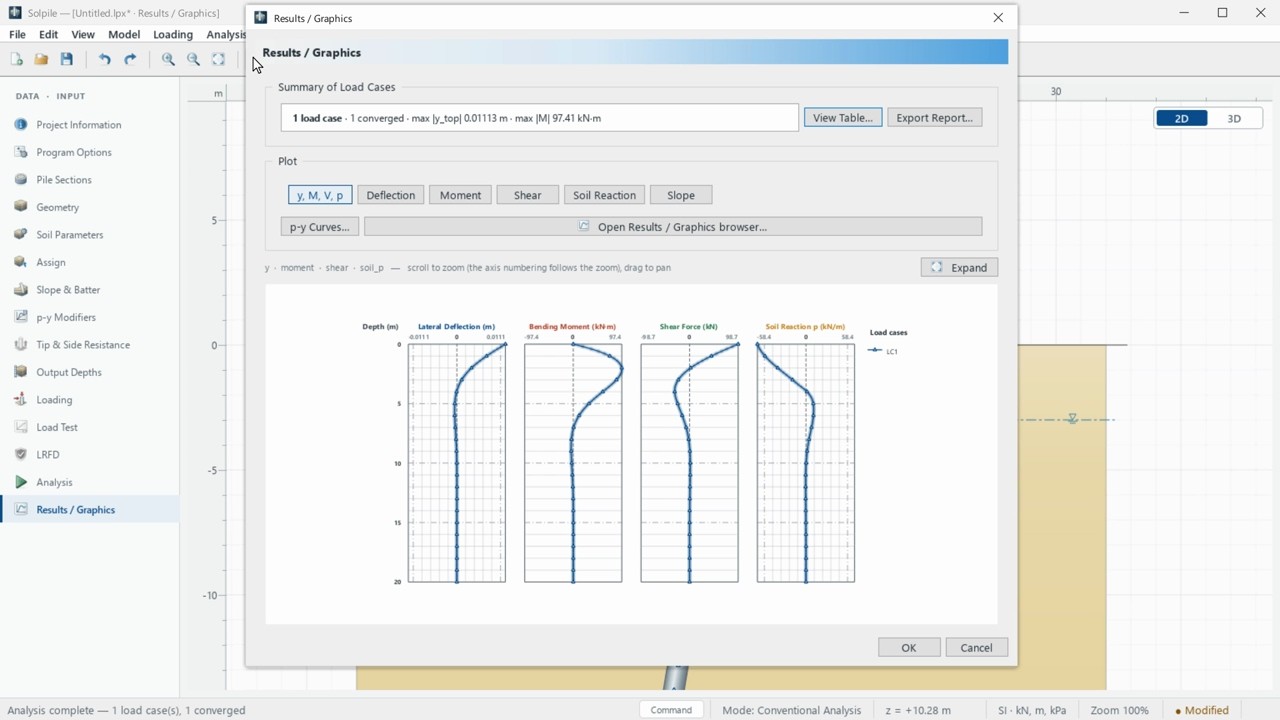Open the Slope & Batter settings
Viewport: 1280px width, 720px height.
[89, 290]
